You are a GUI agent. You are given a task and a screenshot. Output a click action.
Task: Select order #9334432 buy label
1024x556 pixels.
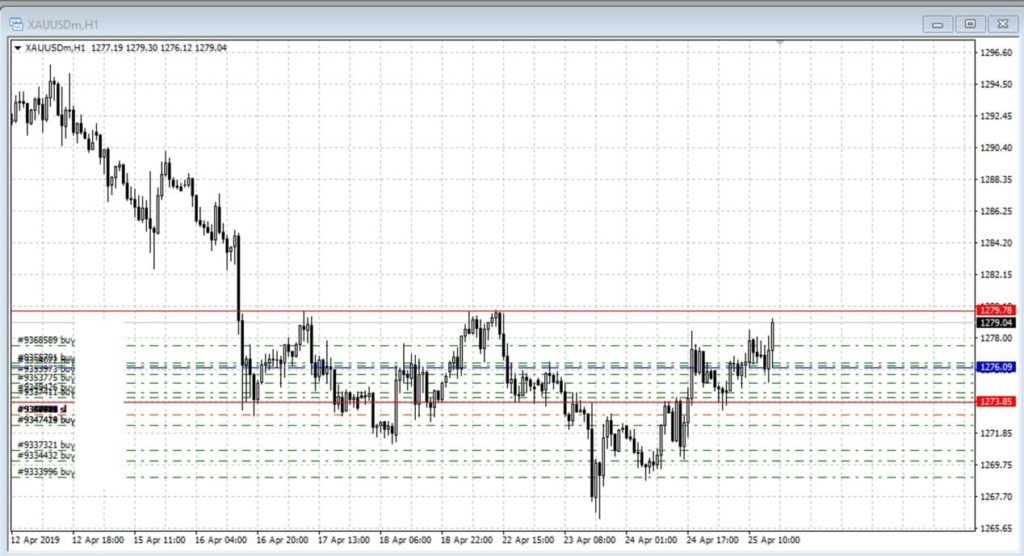click(46, 456)
